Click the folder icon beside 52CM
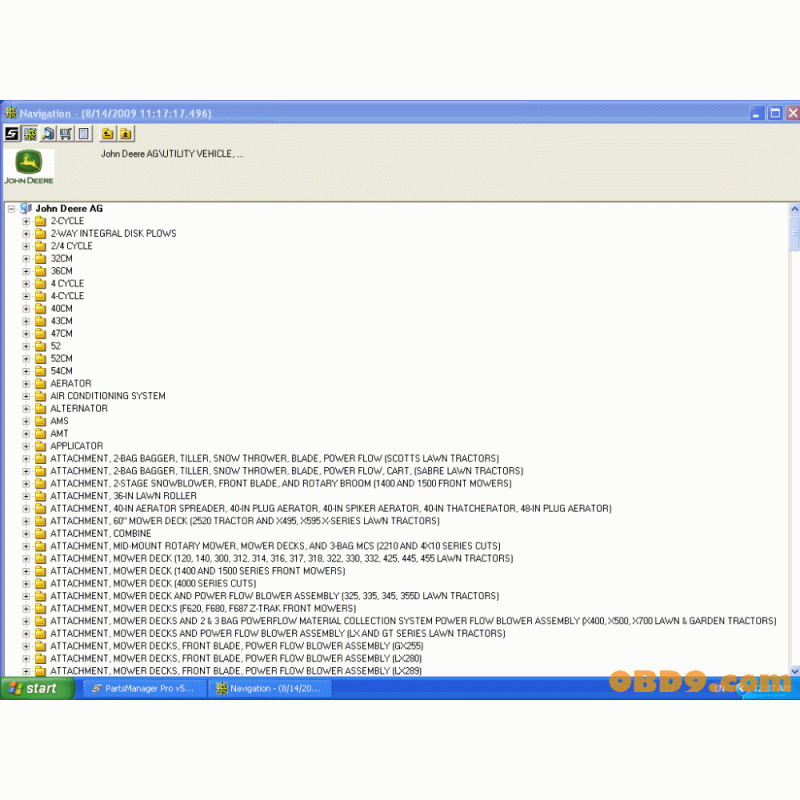 tap(41, 359)
